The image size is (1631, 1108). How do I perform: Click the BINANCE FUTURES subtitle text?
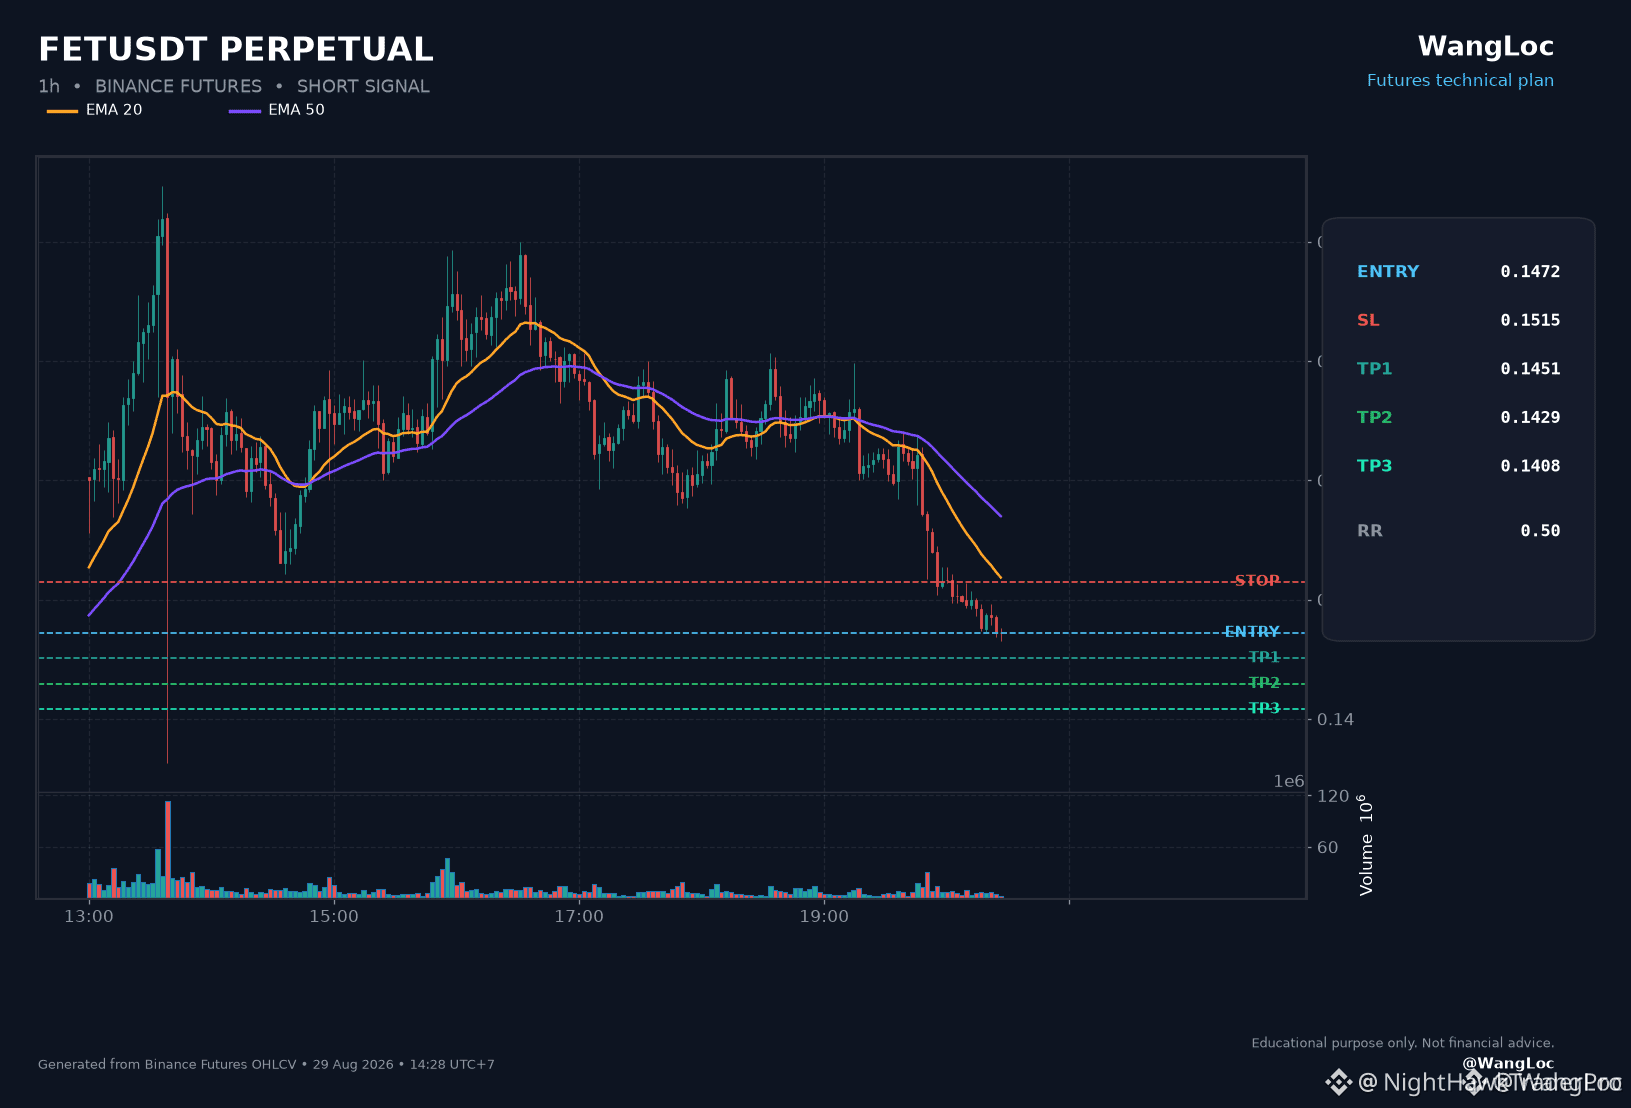(178, 87)
